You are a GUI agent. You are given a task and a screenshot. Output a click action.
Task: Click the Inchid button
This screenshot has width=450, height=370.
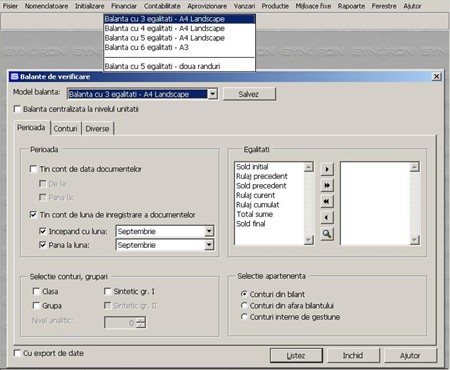pyautogui.click(x=353, y=356)
